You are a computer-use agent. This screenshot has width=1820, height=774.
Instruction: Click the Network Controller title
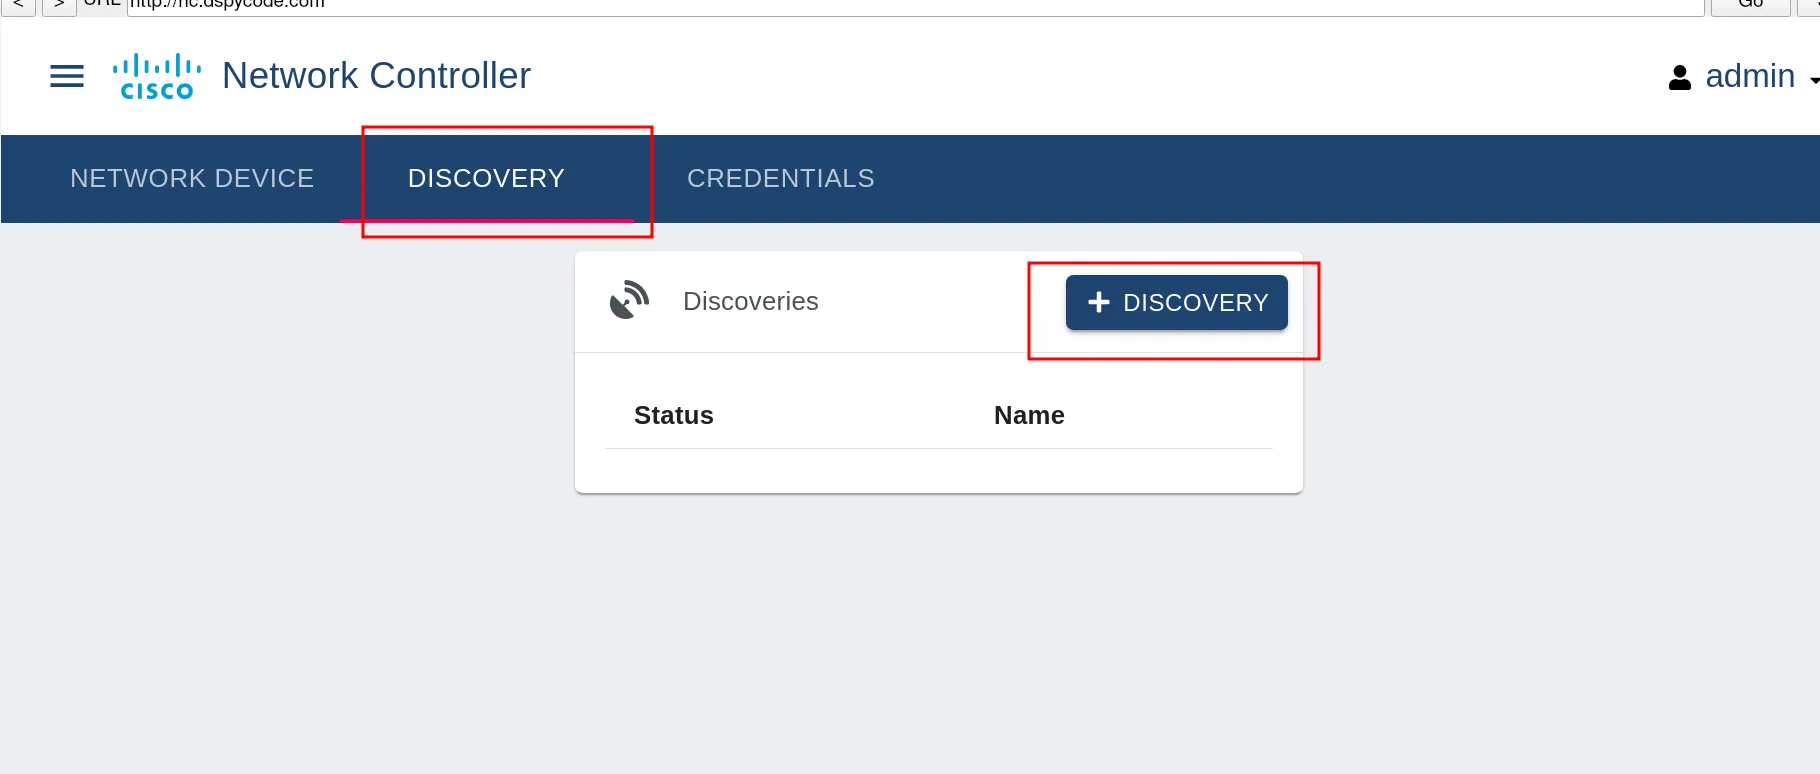[x=376, y=76]
